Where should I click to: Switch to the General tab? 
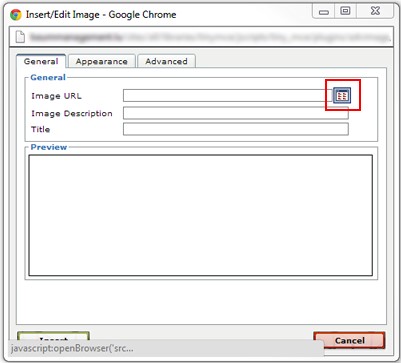coord(41,61)
